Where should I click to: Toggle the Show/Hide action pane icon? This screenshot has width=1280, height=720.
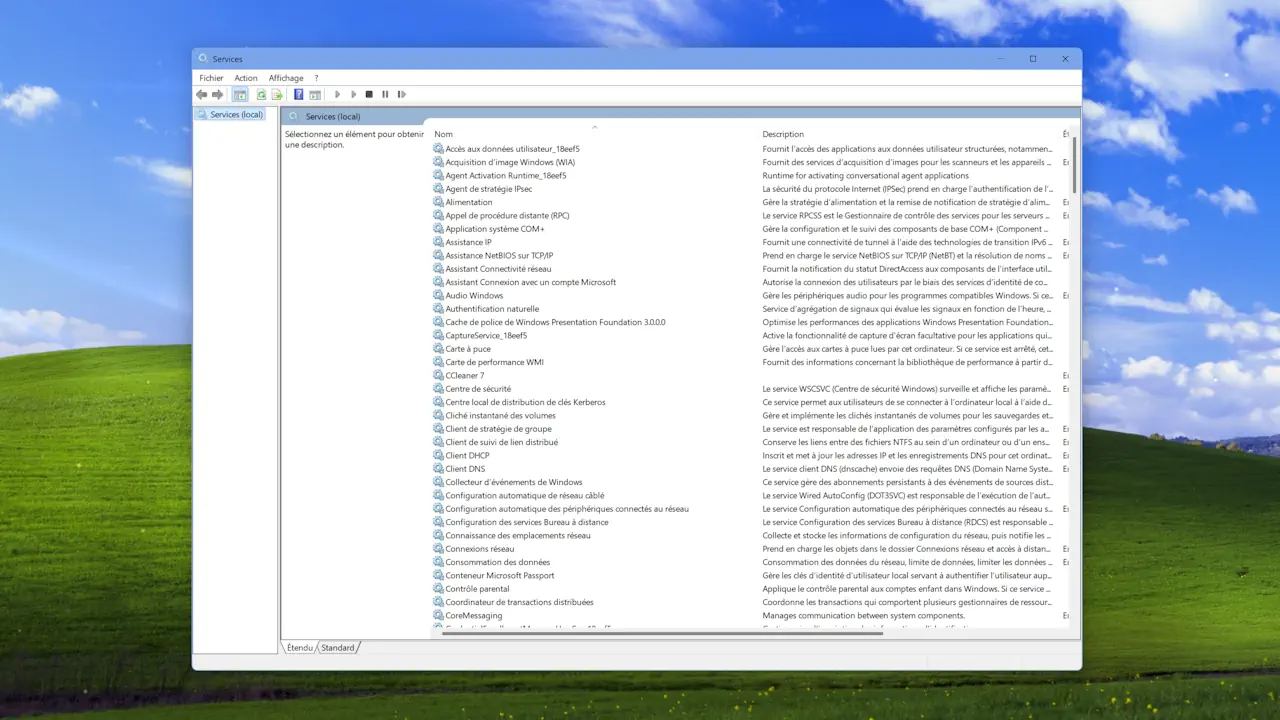coord(315,94)
